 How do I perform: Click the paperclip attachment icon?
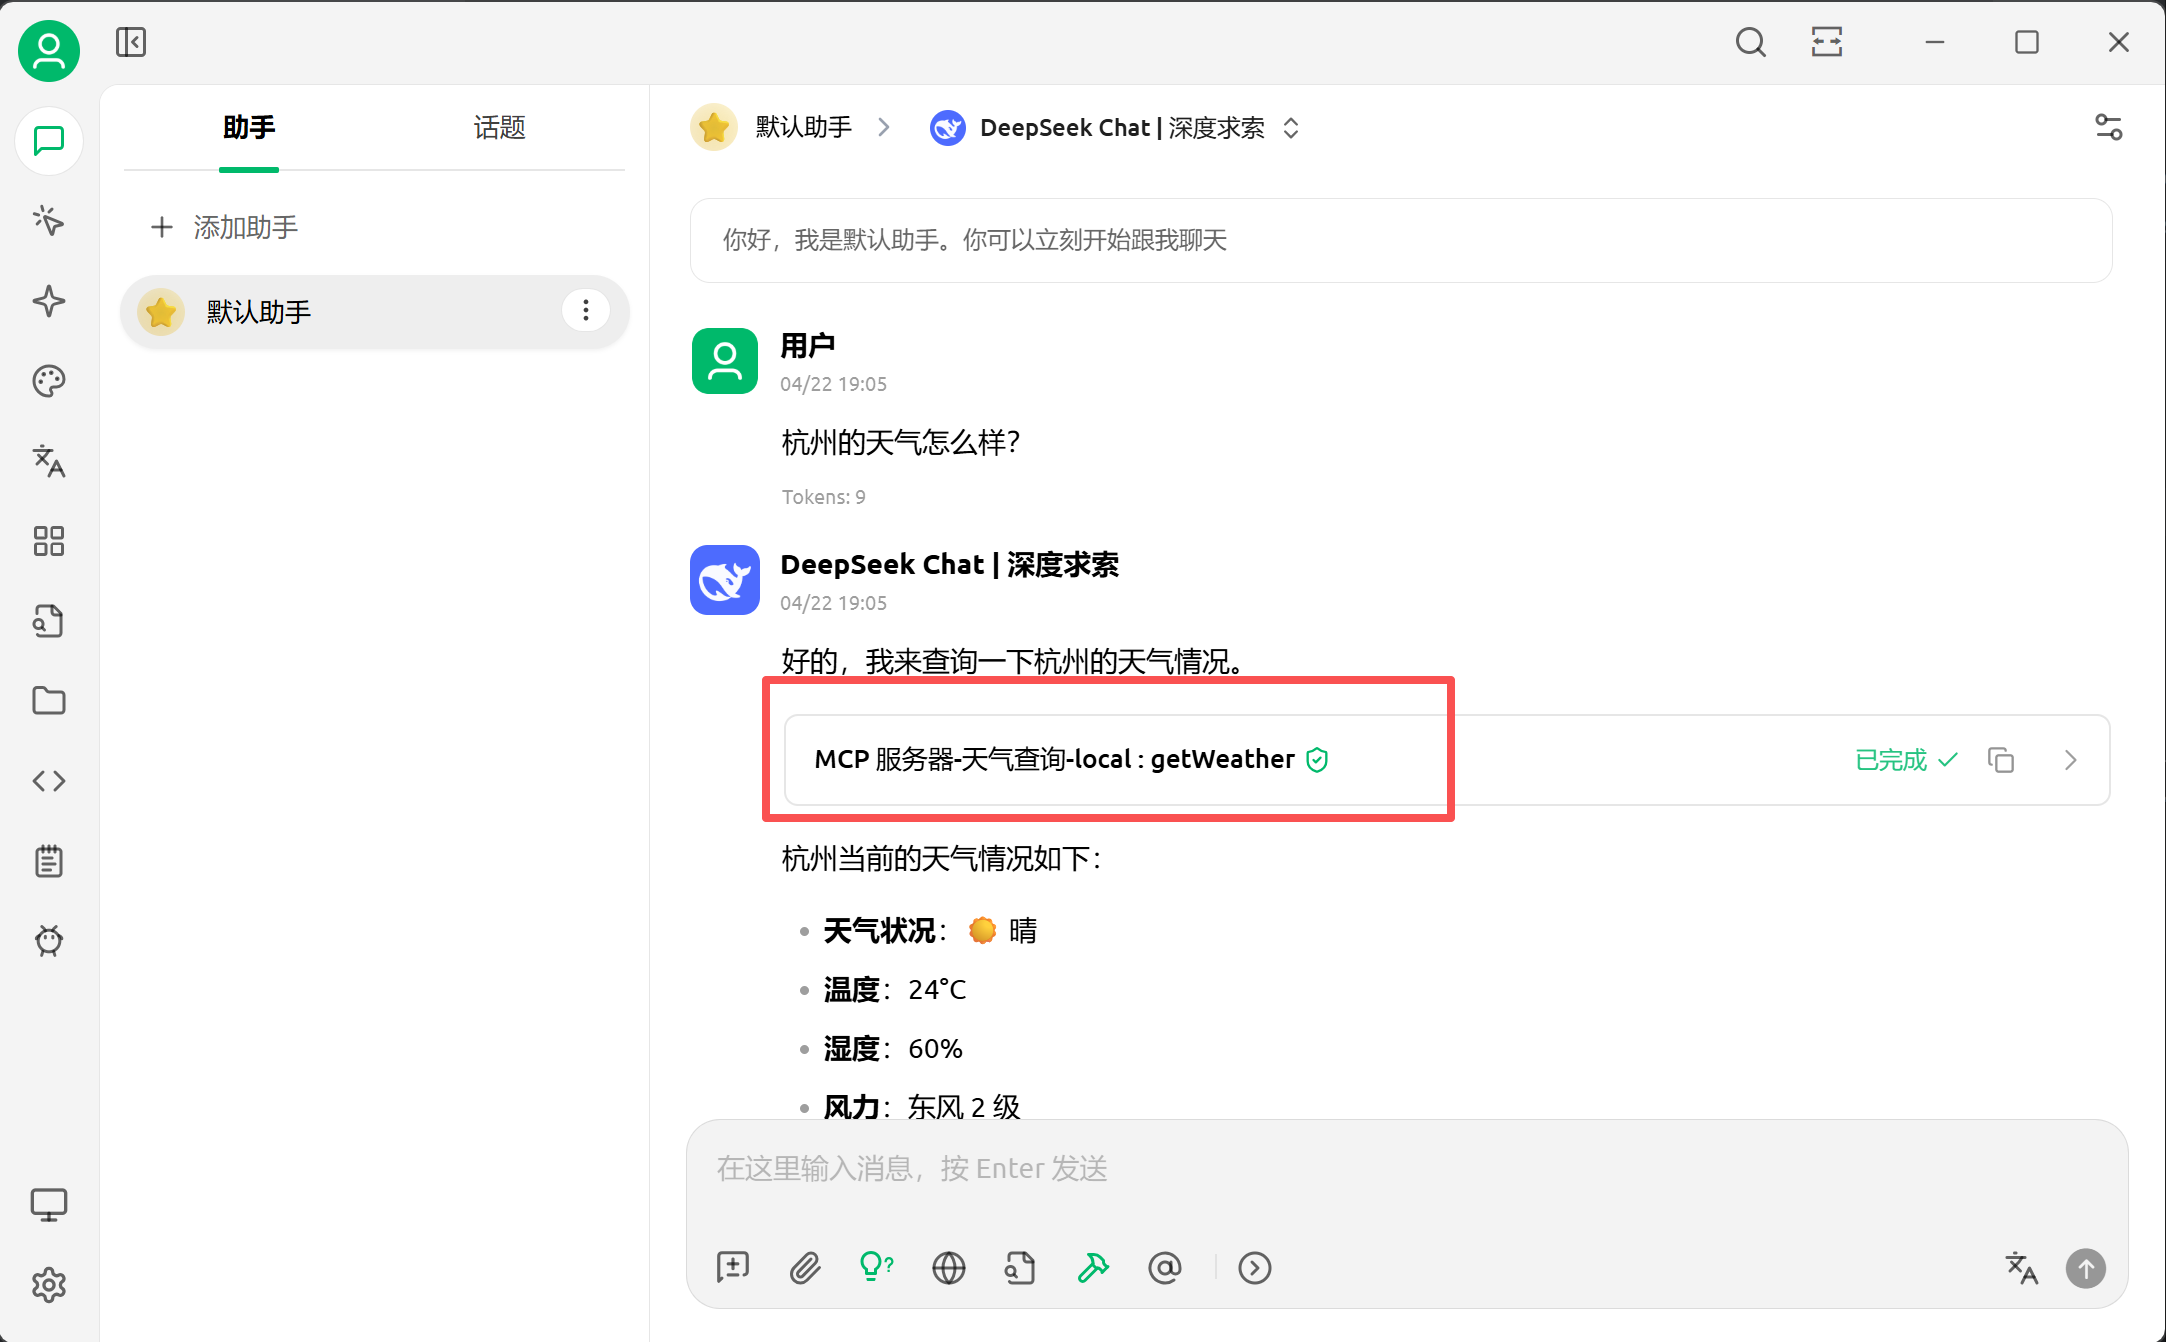[x=805, y=1268]
